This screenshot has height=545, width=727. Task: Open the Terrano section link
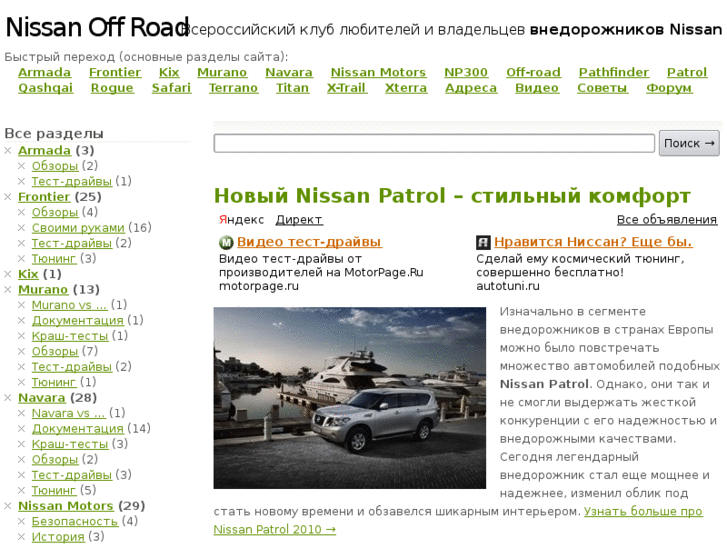click(x=233, y=88)
